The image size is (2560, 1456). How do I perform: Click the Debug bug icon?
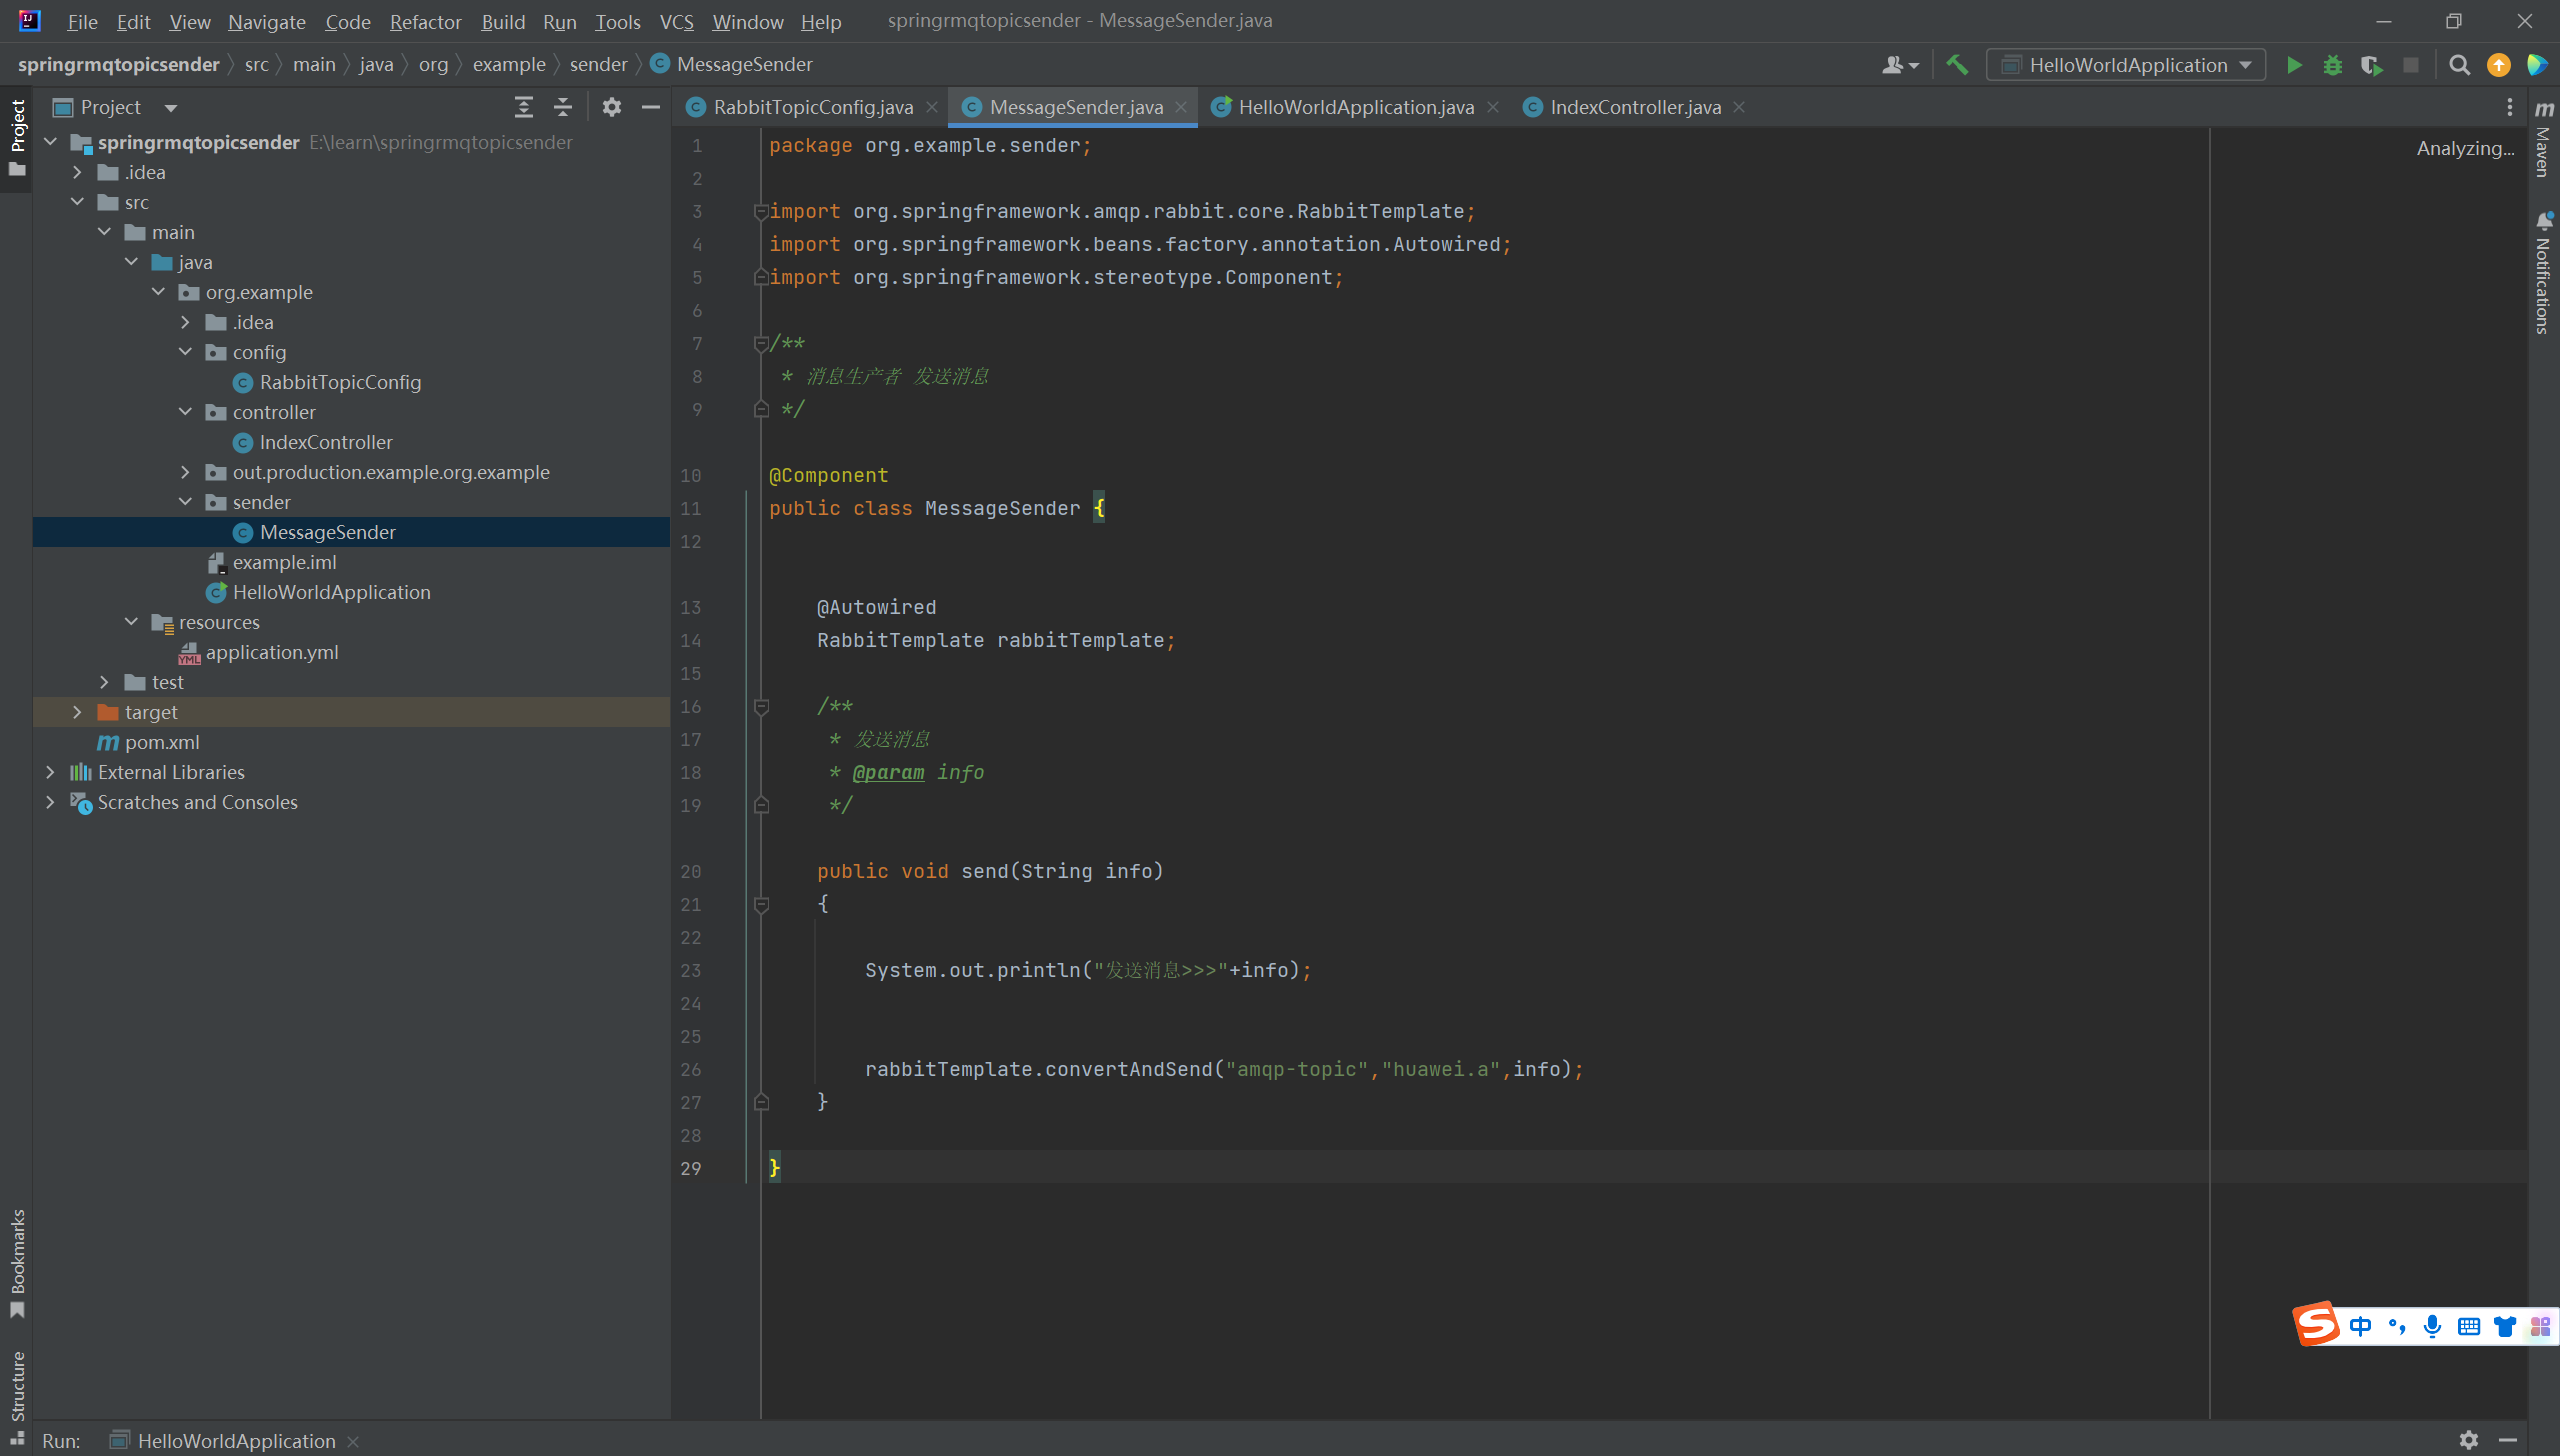click(2333, 65)
